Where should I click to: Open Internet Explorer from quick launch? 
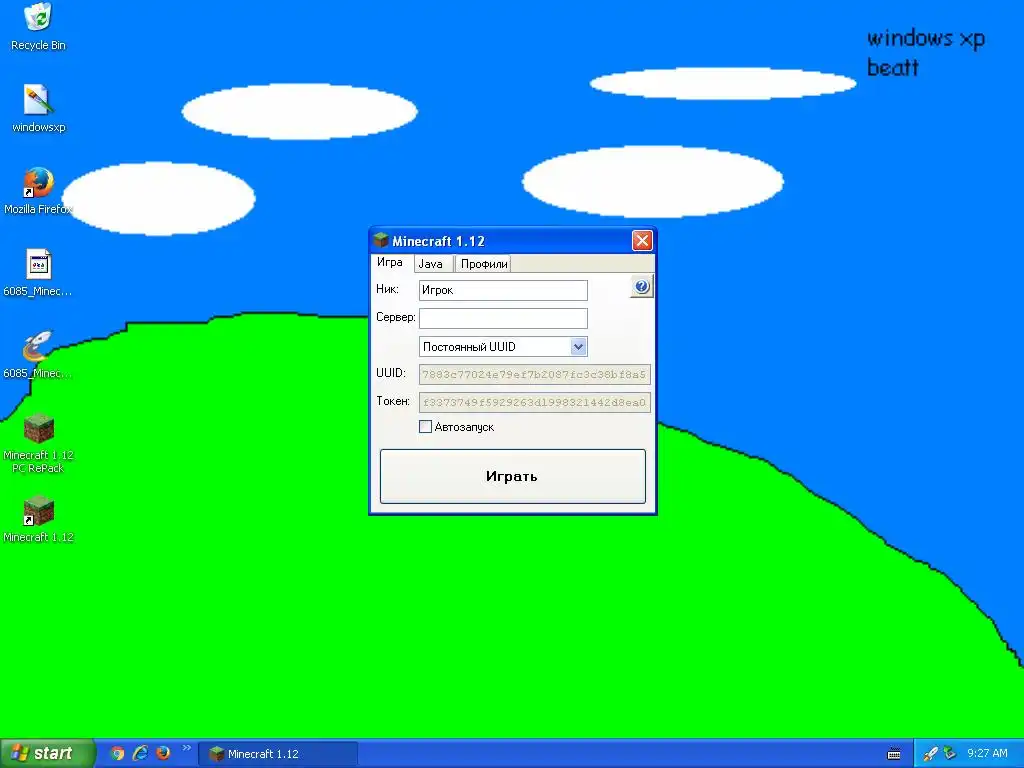(x=140, y=753)
